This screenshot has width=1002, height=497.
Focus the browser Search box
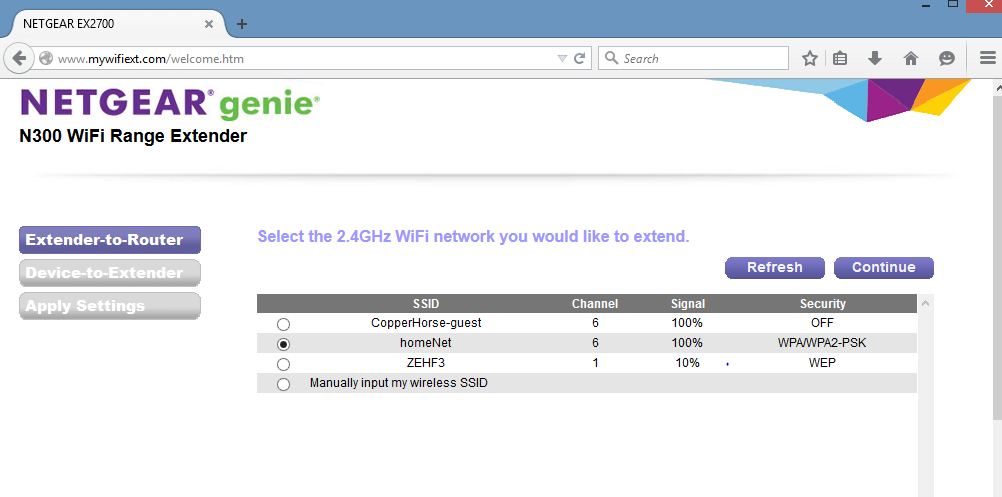pos(693,58)
